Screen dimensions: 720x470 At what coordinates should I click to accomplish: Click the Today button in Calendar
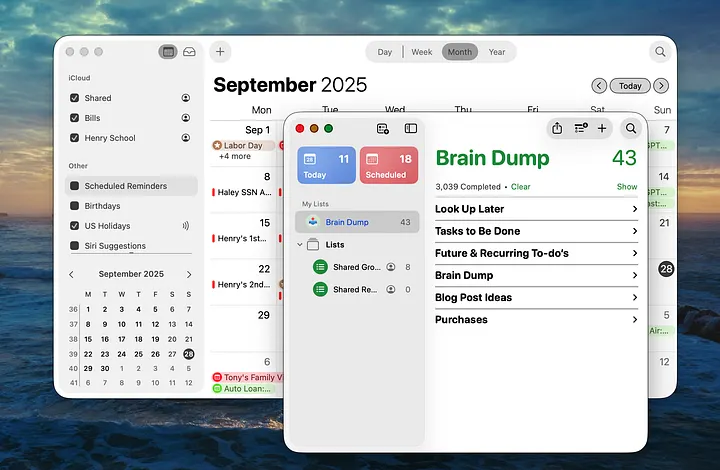[x=630, y=86]
